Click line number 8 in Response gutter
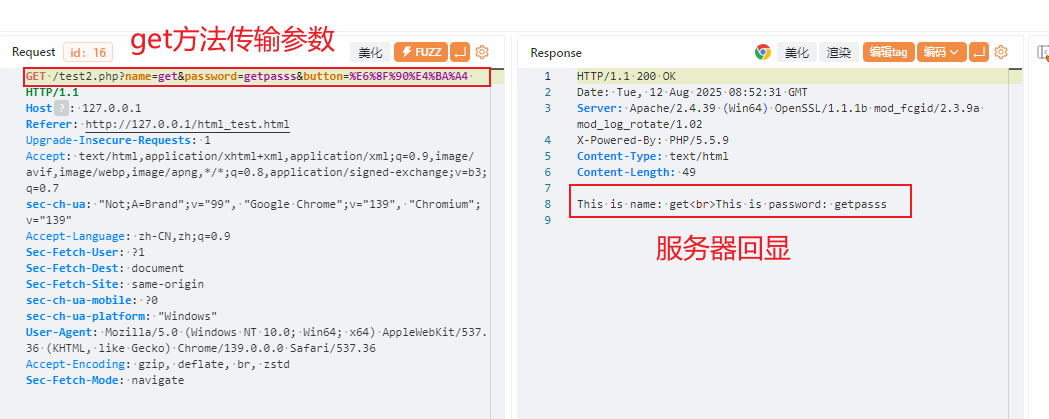Image resolution: width=1049 pixels, height=419 pixels. point(548,205)
